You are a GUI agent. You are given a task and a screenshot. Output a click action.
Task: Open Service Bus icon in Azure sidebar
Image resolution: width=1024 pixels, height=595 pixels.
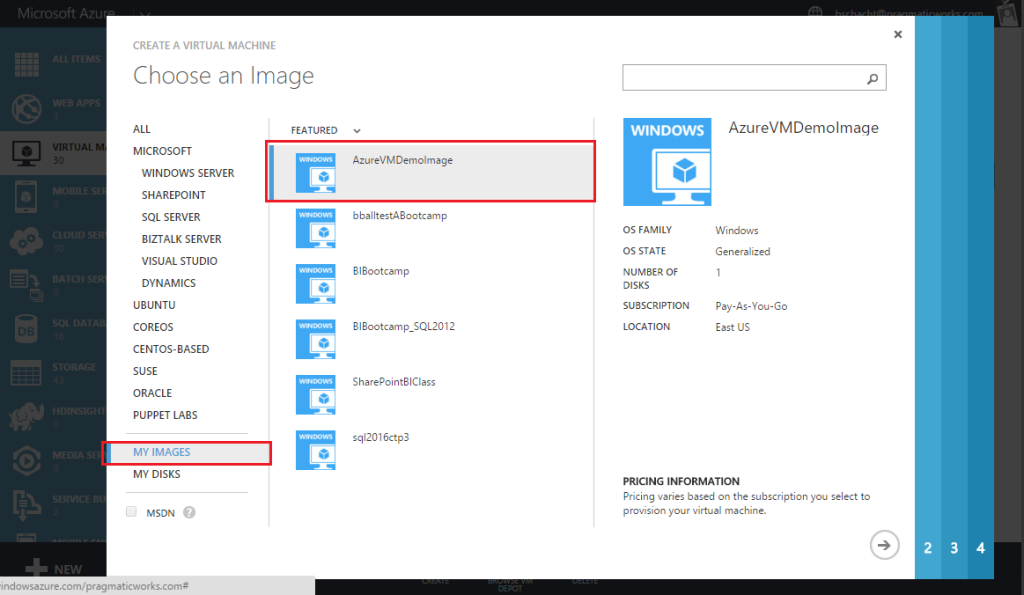27,505
